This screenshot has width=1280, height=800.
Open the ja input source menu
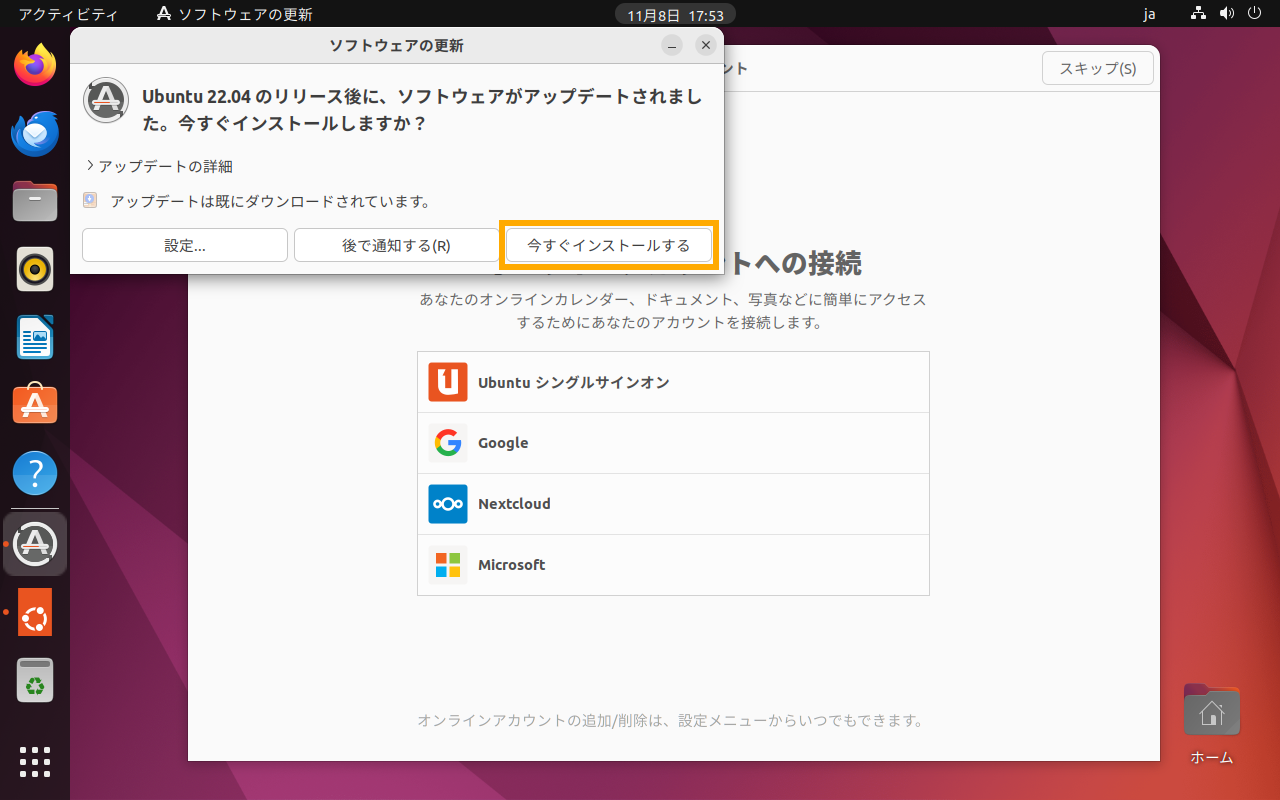pyautogui.click(x=1149, y=14)
